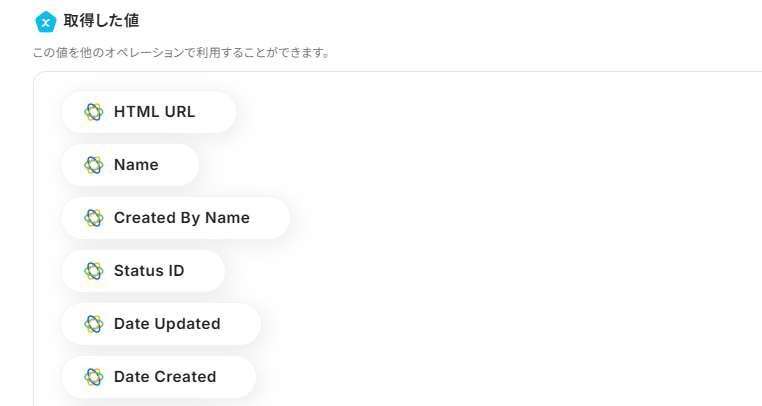Click the icon on Created By Name chip
Viewport: 762px width, 406px height.
(x=94, y=218)
